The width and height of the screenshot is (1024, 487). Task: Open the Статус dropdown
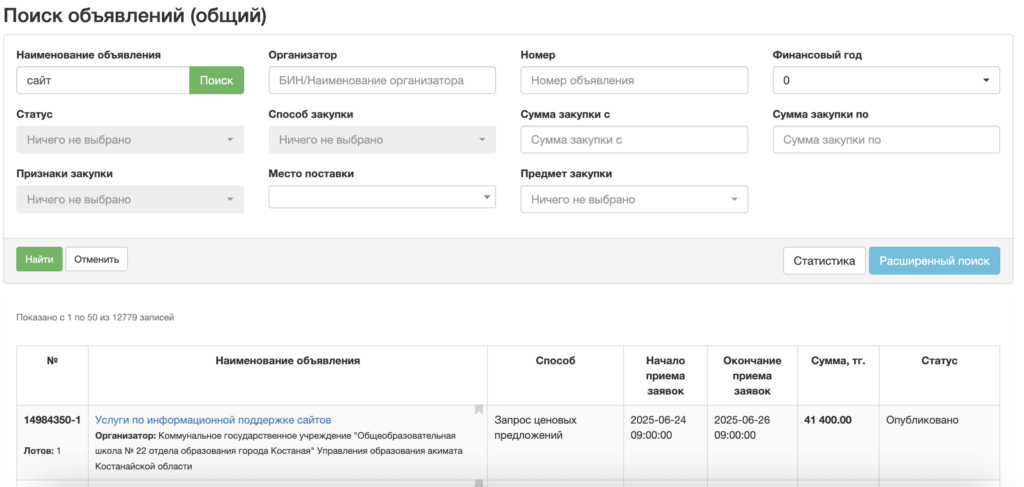[x=130, y=140]
